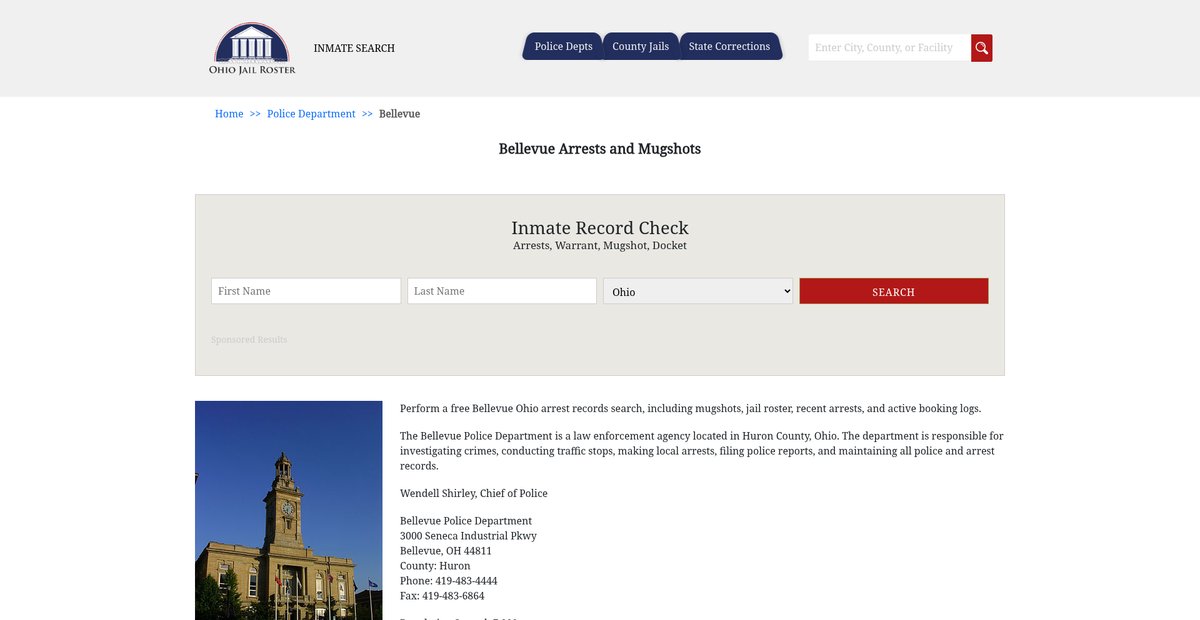Click the Bellevue Arrests and Mugshots heading
Screen dimensions: 1200x620
click(x=600, y=149)
